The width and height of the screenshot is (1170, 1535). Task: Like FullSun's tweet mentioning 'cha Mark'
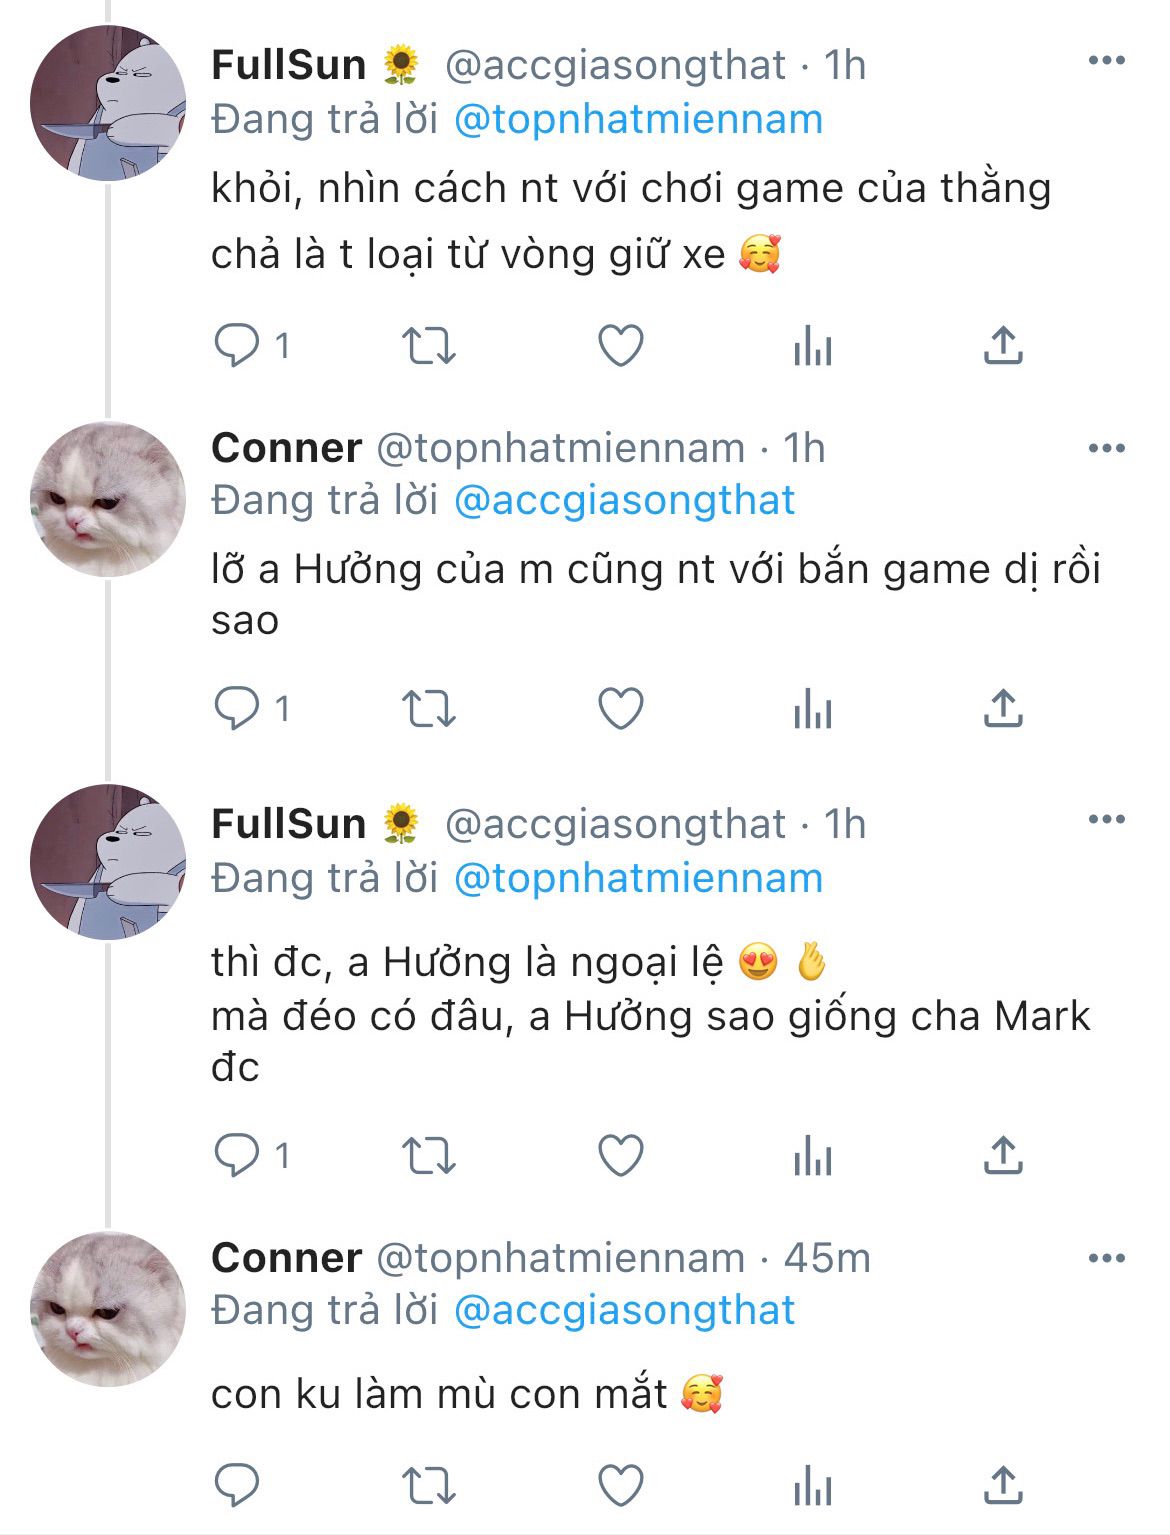pyautogui.click(x=620, y=1156)
